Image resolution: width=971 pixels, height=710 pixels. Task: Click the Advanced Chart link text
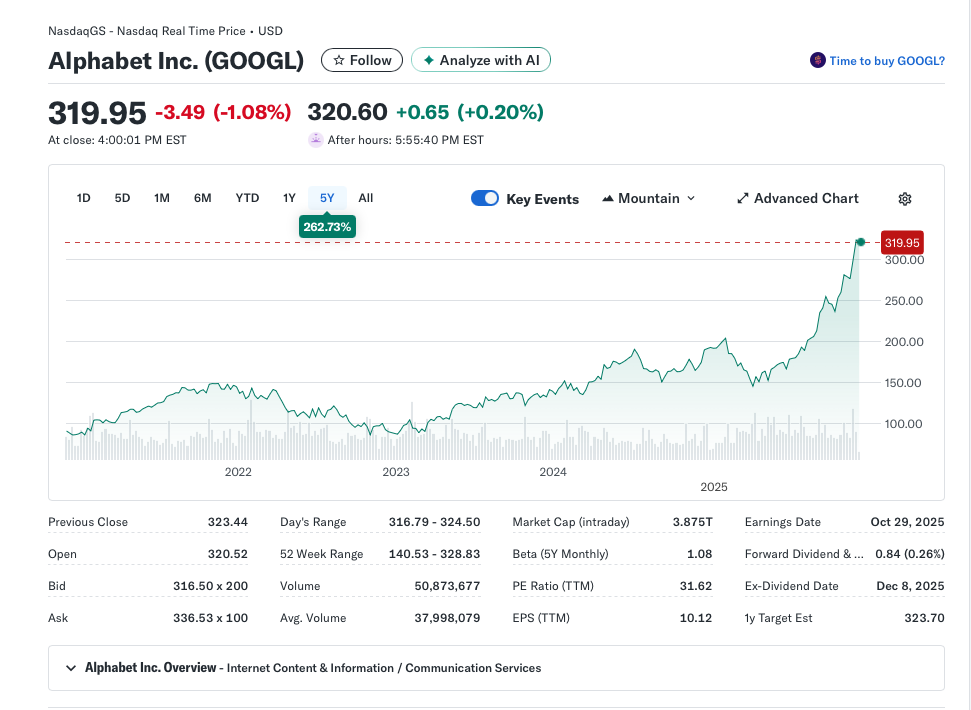click(806, 199)
